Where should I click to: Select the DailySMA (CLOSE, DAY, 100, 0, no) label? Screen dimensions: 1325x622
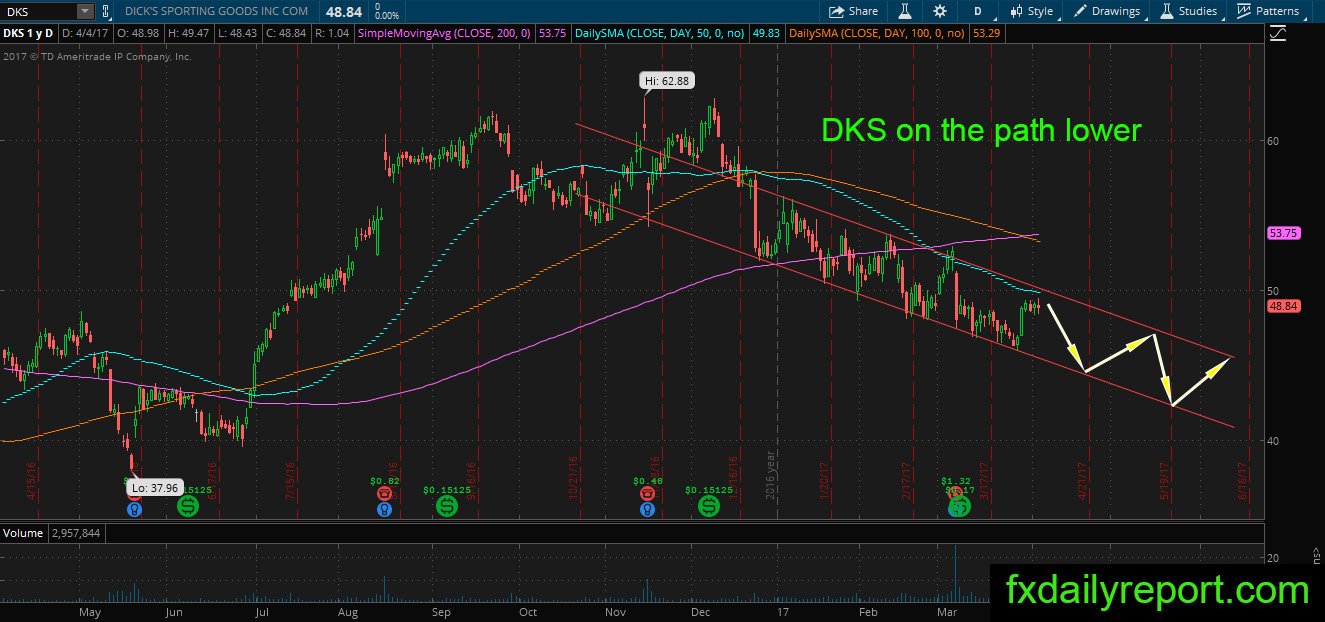pyautogui.click(x=877, y=33)
